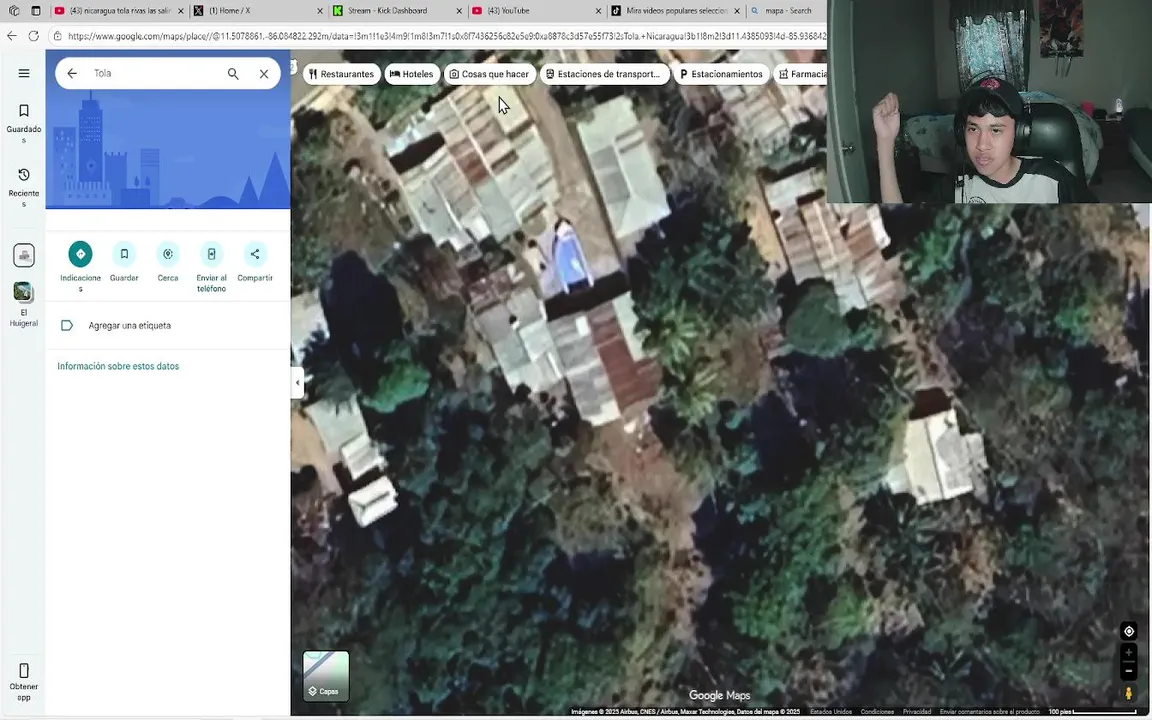
Task: Click Estados Unidos footer link
Action: point(831,712)
